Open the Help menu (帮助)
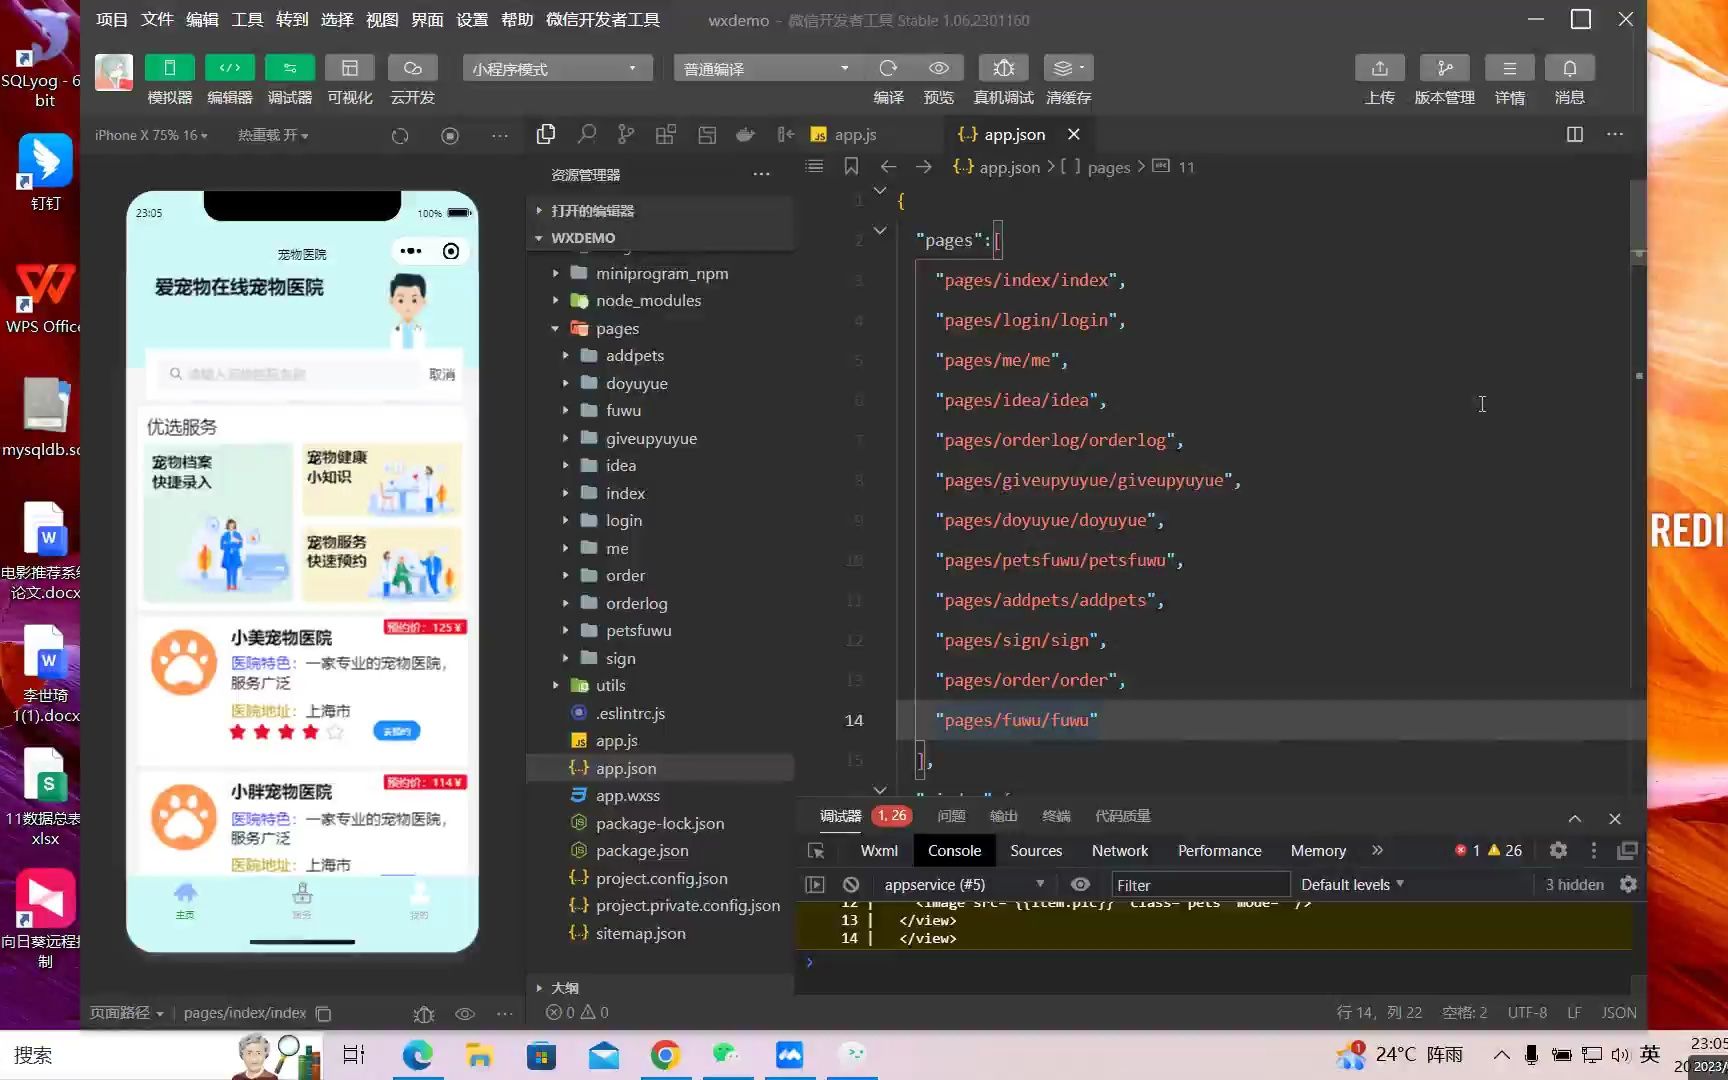Screen dimensions: 1728x1080 [517, 19]
